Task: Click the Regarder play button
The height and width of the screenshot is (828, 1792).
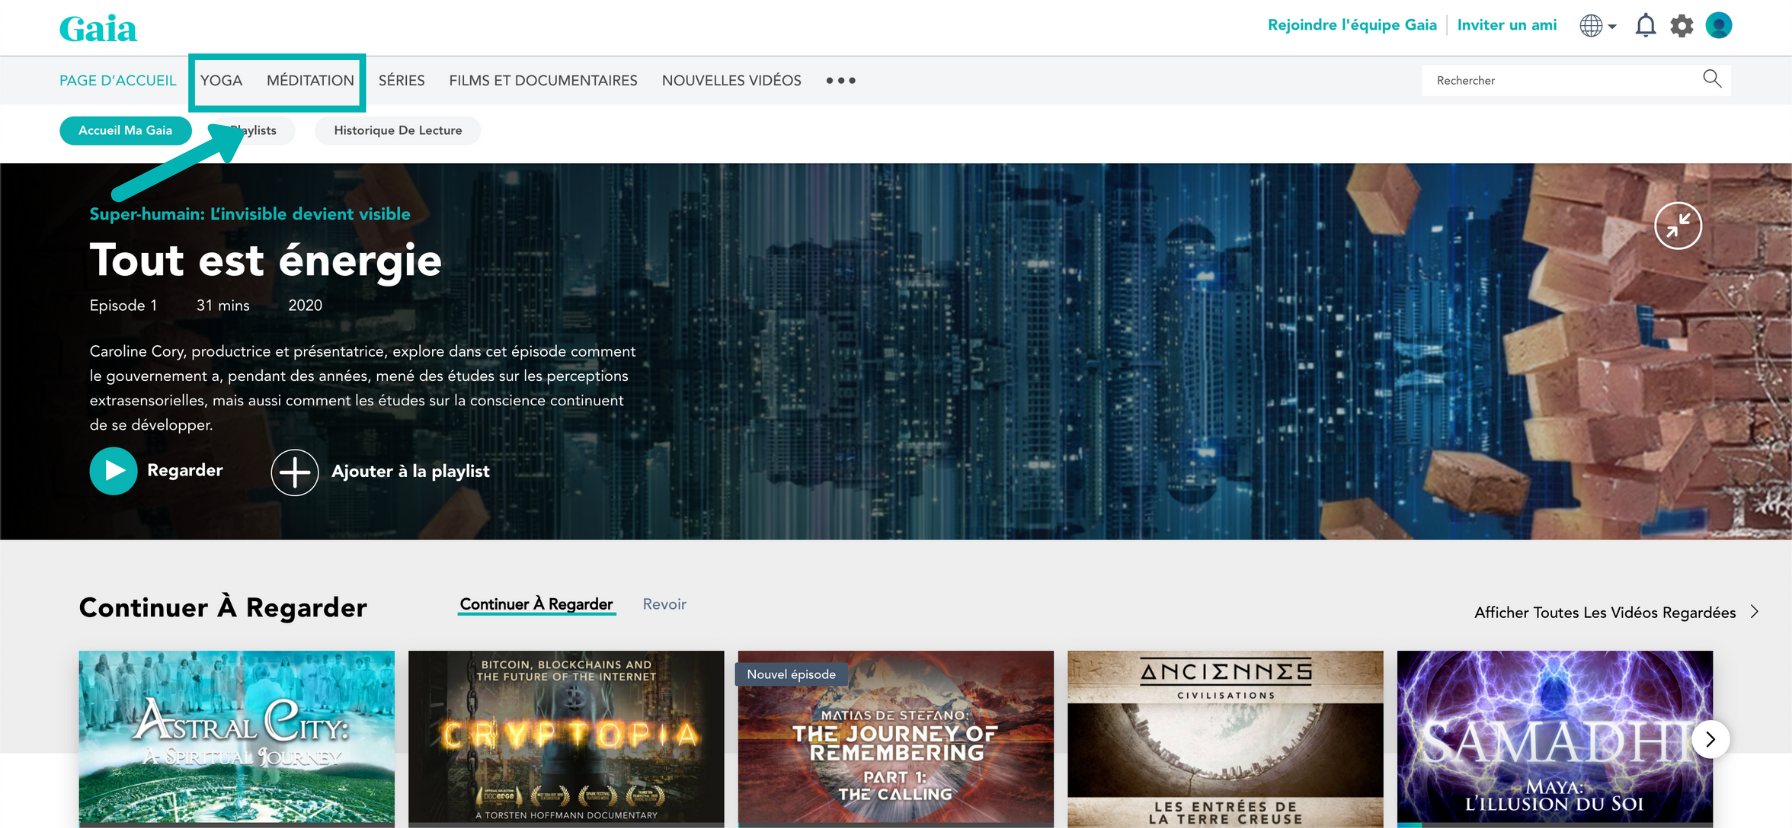Action: [114, 471]
